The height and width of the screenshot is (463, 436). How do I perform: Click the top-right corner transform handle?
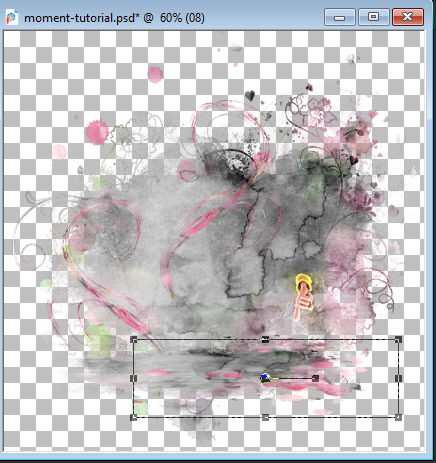(398, 340)
